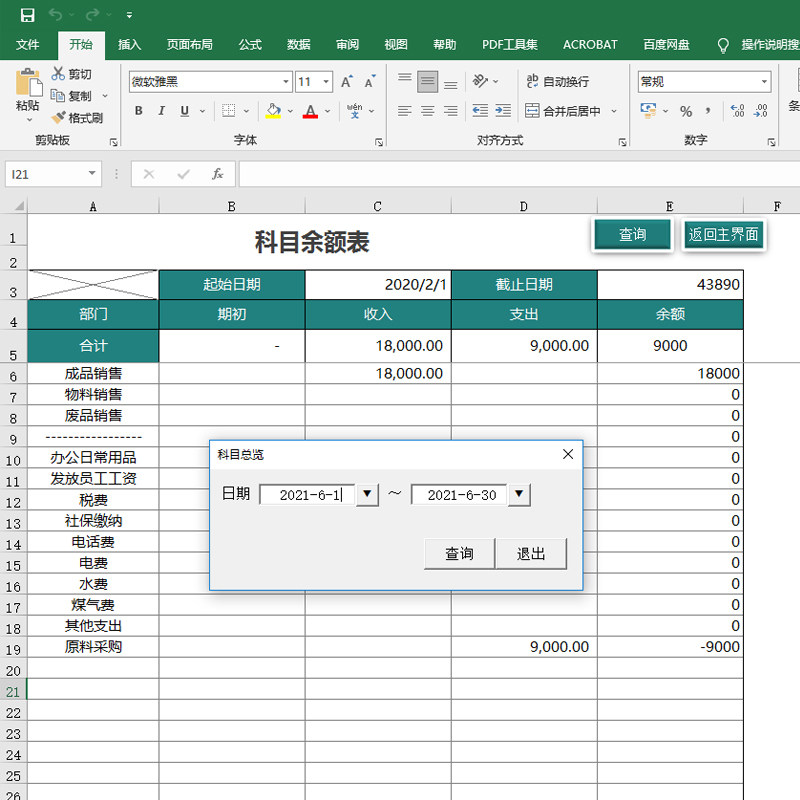This screenshot has width=800, height=800.
Task: Switch to the 审阅 tab
Action: click(347, 45)
